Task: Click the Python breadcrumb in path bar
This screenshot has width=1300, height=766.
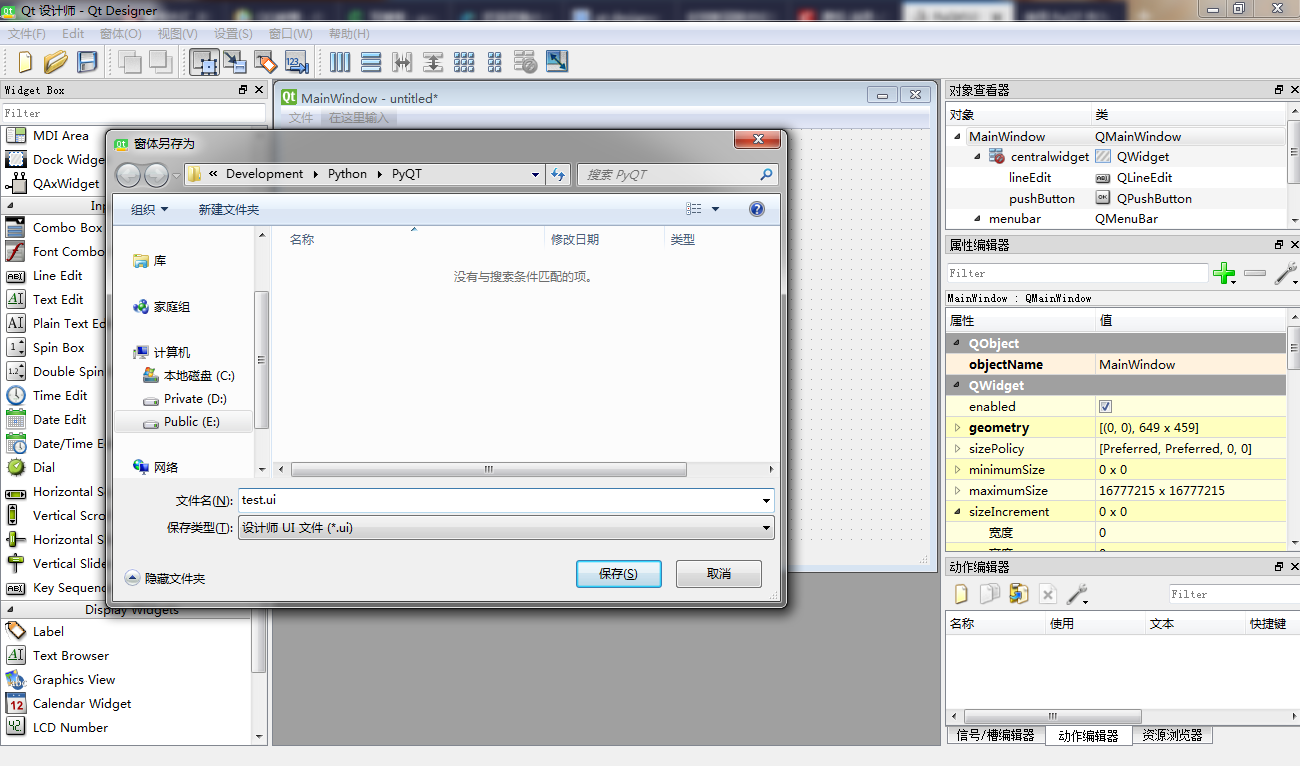Action: 347,174
